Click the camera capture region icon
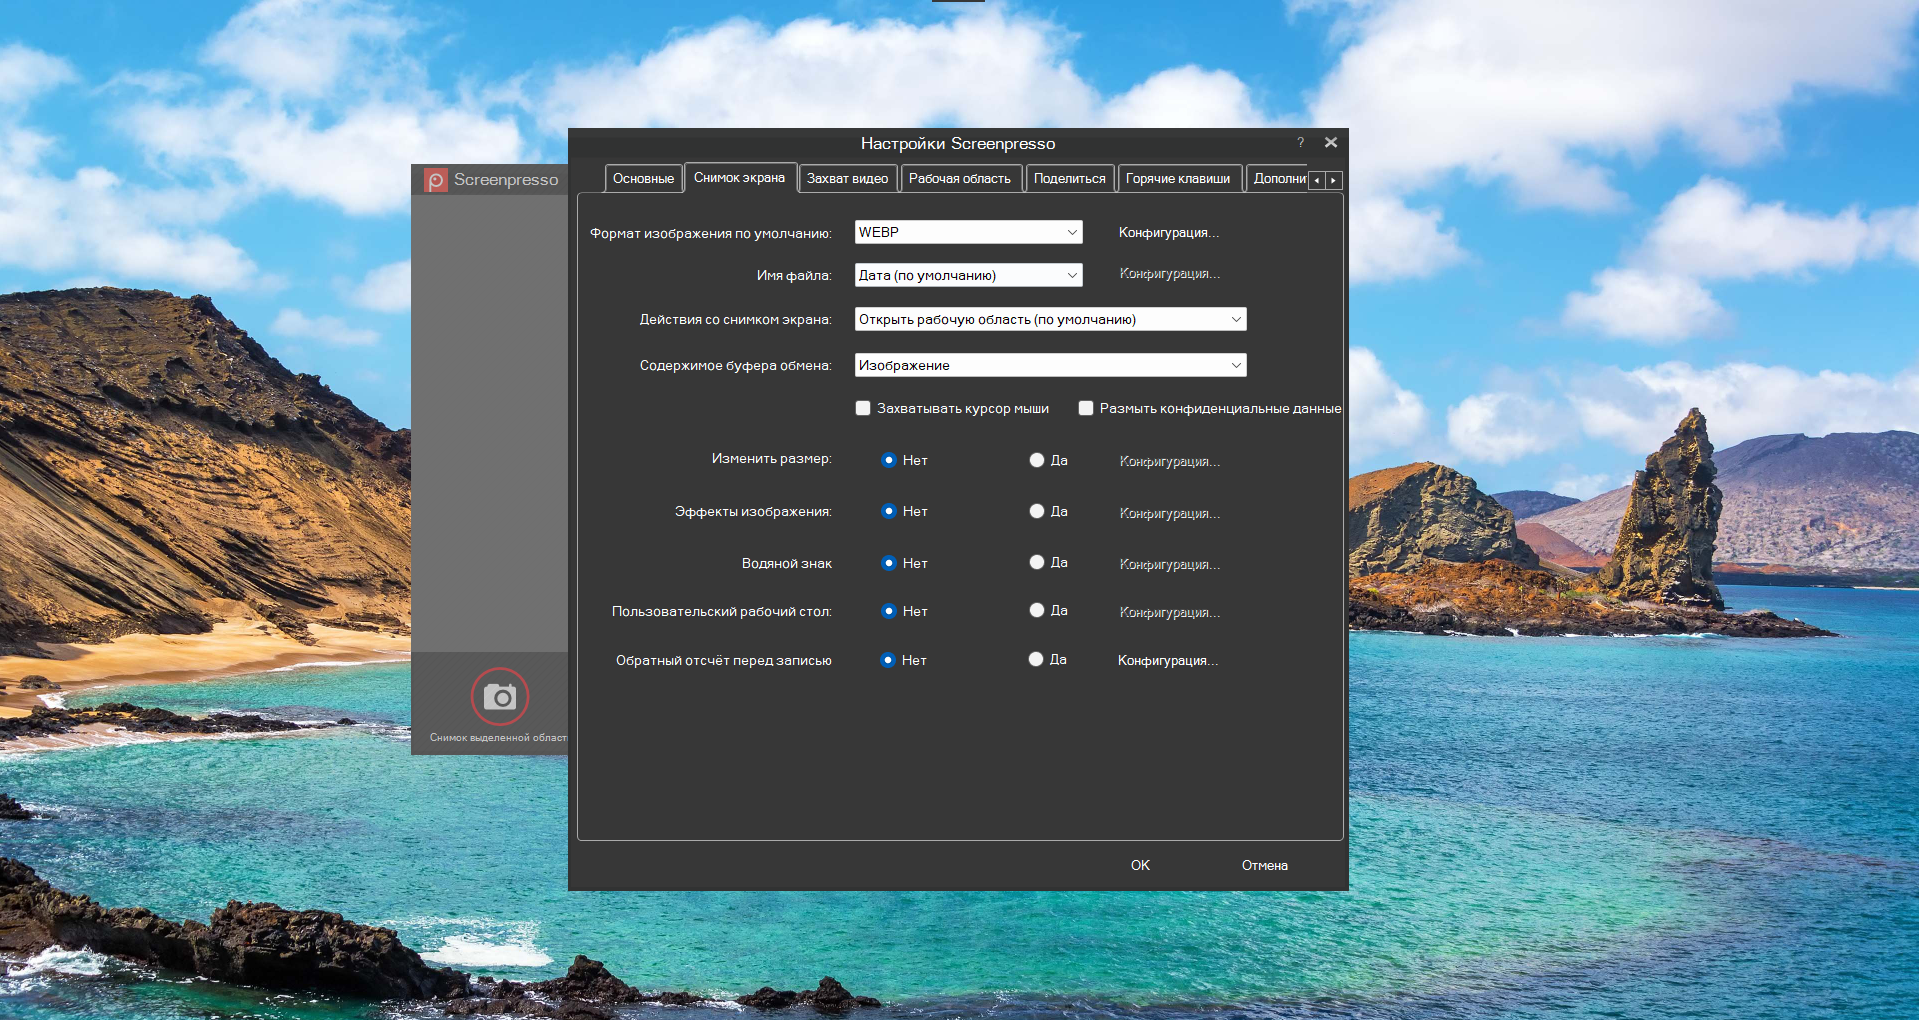This screenshot has height=1020, width=1919. point(499,696)
